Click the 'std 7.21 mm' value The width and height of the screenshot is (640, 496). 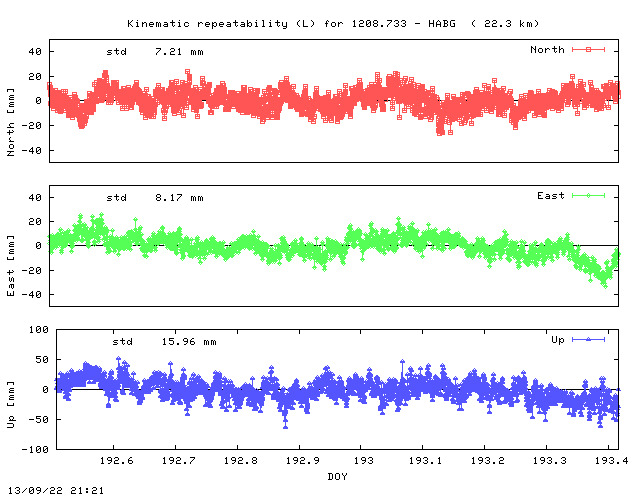click(x=155, y=52)
